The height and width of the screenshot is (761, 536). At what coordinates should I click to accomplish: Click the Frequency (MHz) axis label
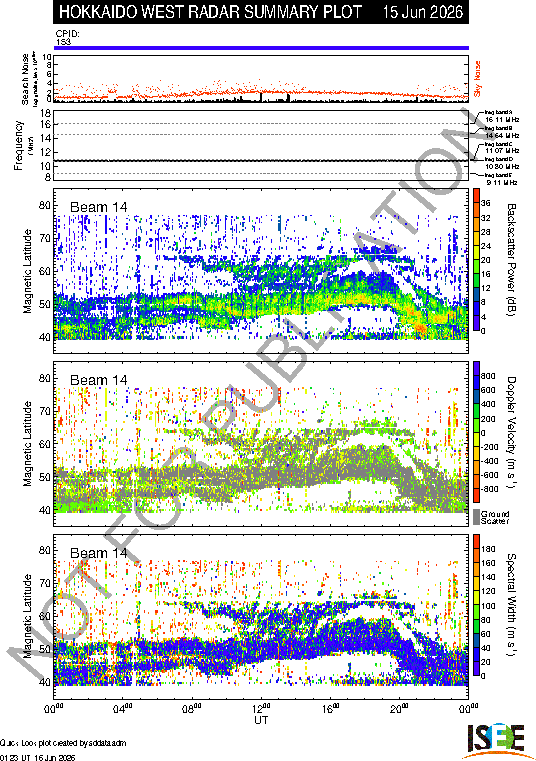[20, 146]
